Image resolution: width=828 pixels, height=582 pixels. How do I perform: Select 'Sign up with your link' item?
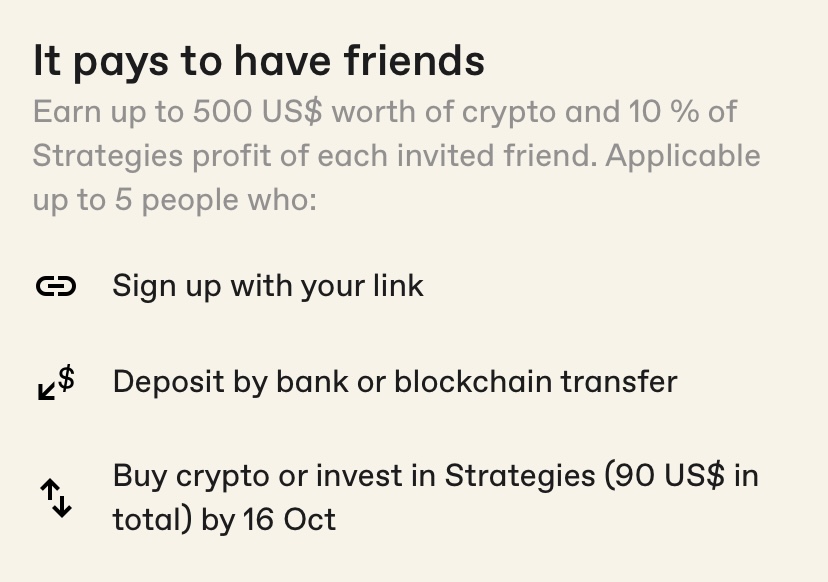tap(268, 286)
